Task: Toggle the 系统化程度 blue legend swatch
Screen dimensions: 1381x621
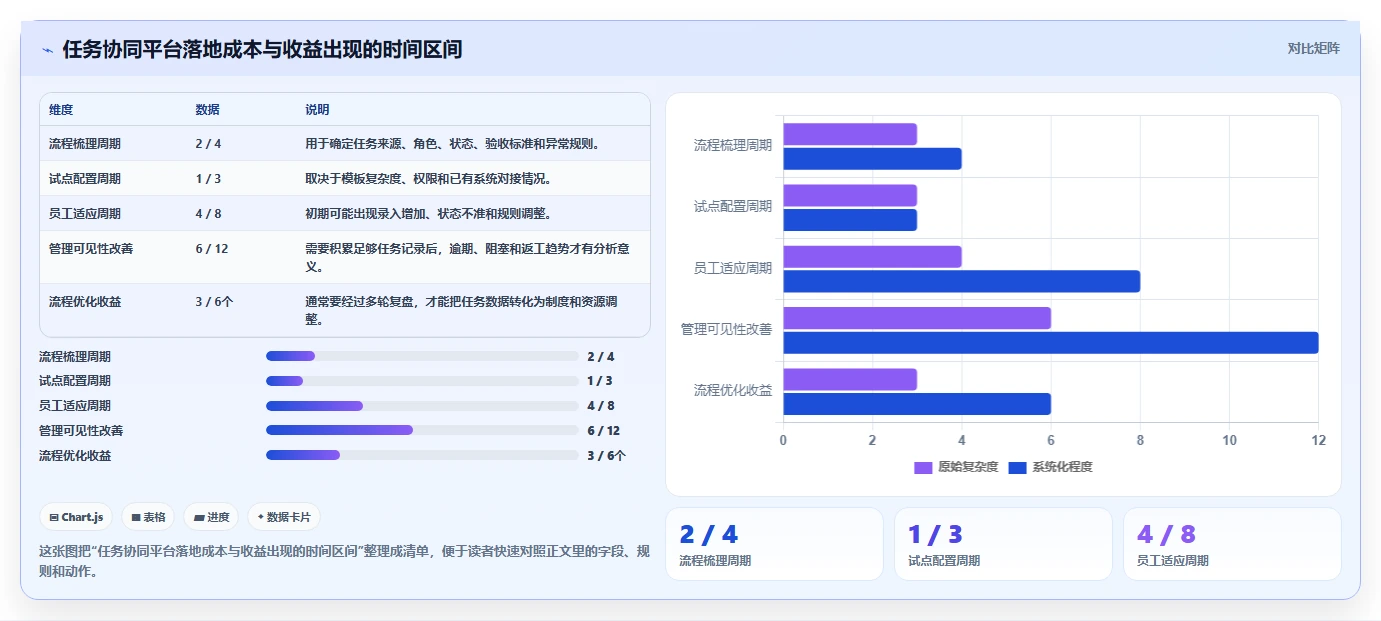Action: coord(1018,467)
